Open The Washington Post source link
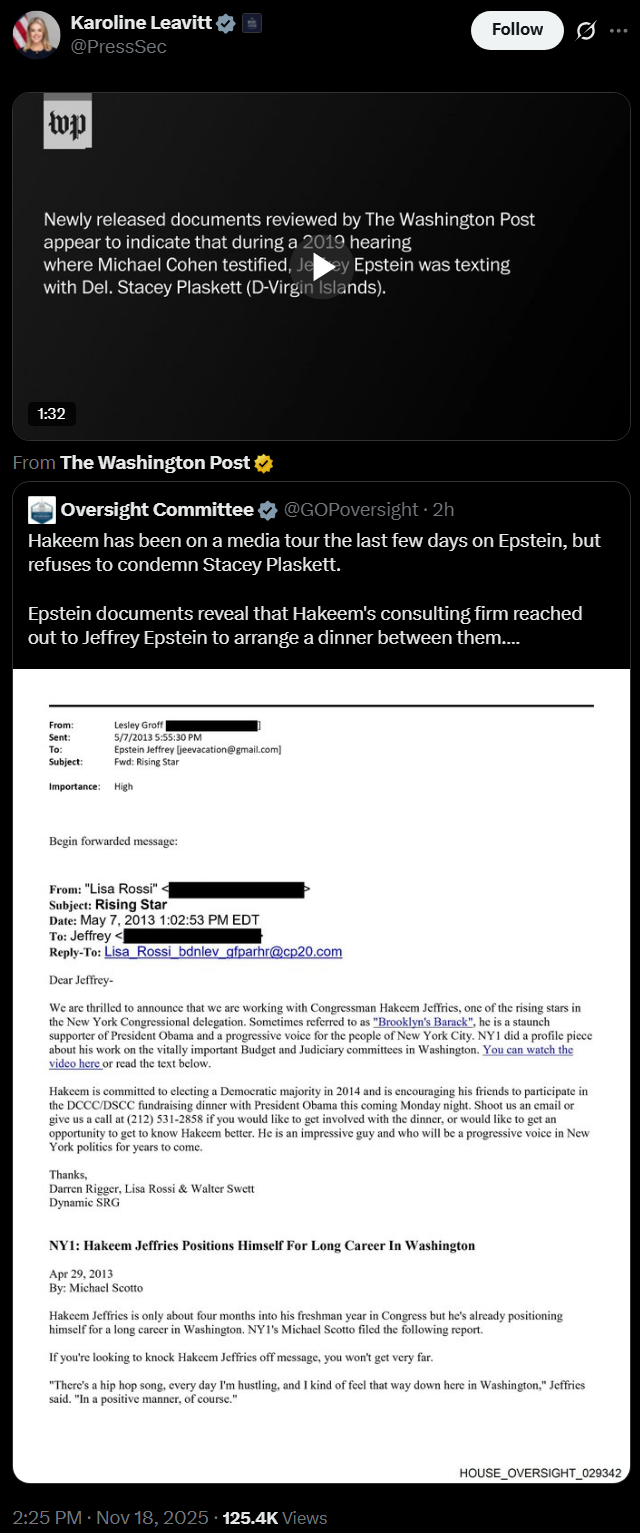This screenshot has height=1533, width=640. click(x=155, y=463)
